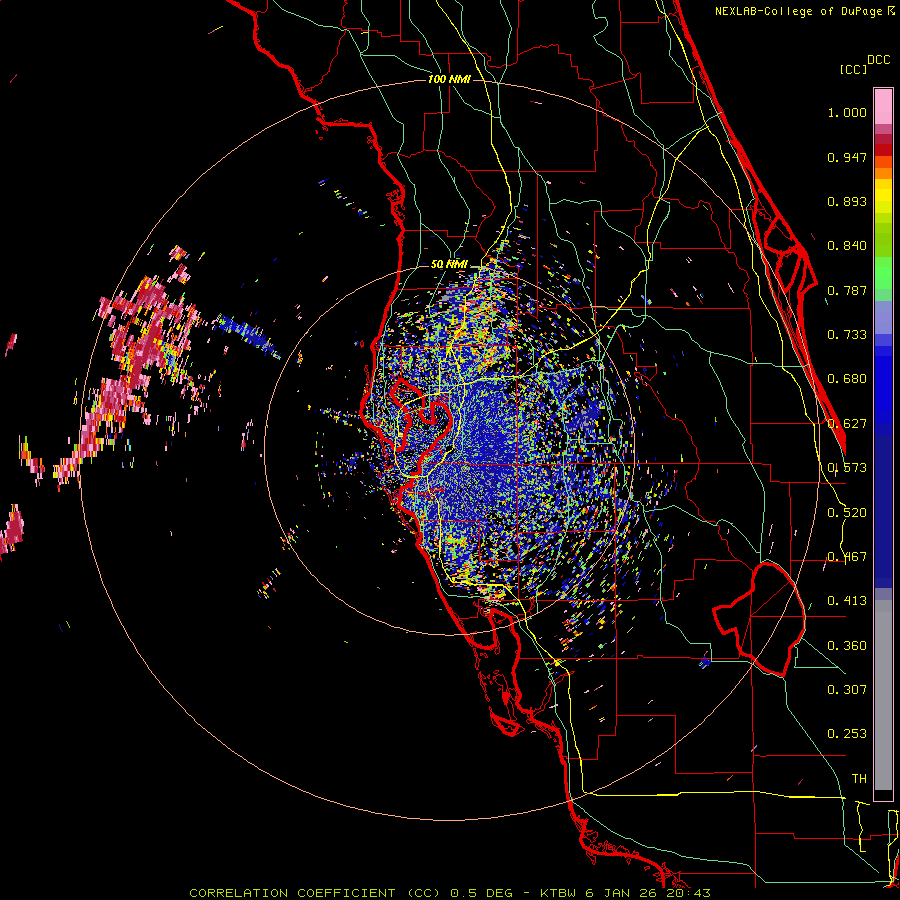Screen dimensions: 900x900
Task: Click the 0.413 color scale value
Action: point(847,601)
